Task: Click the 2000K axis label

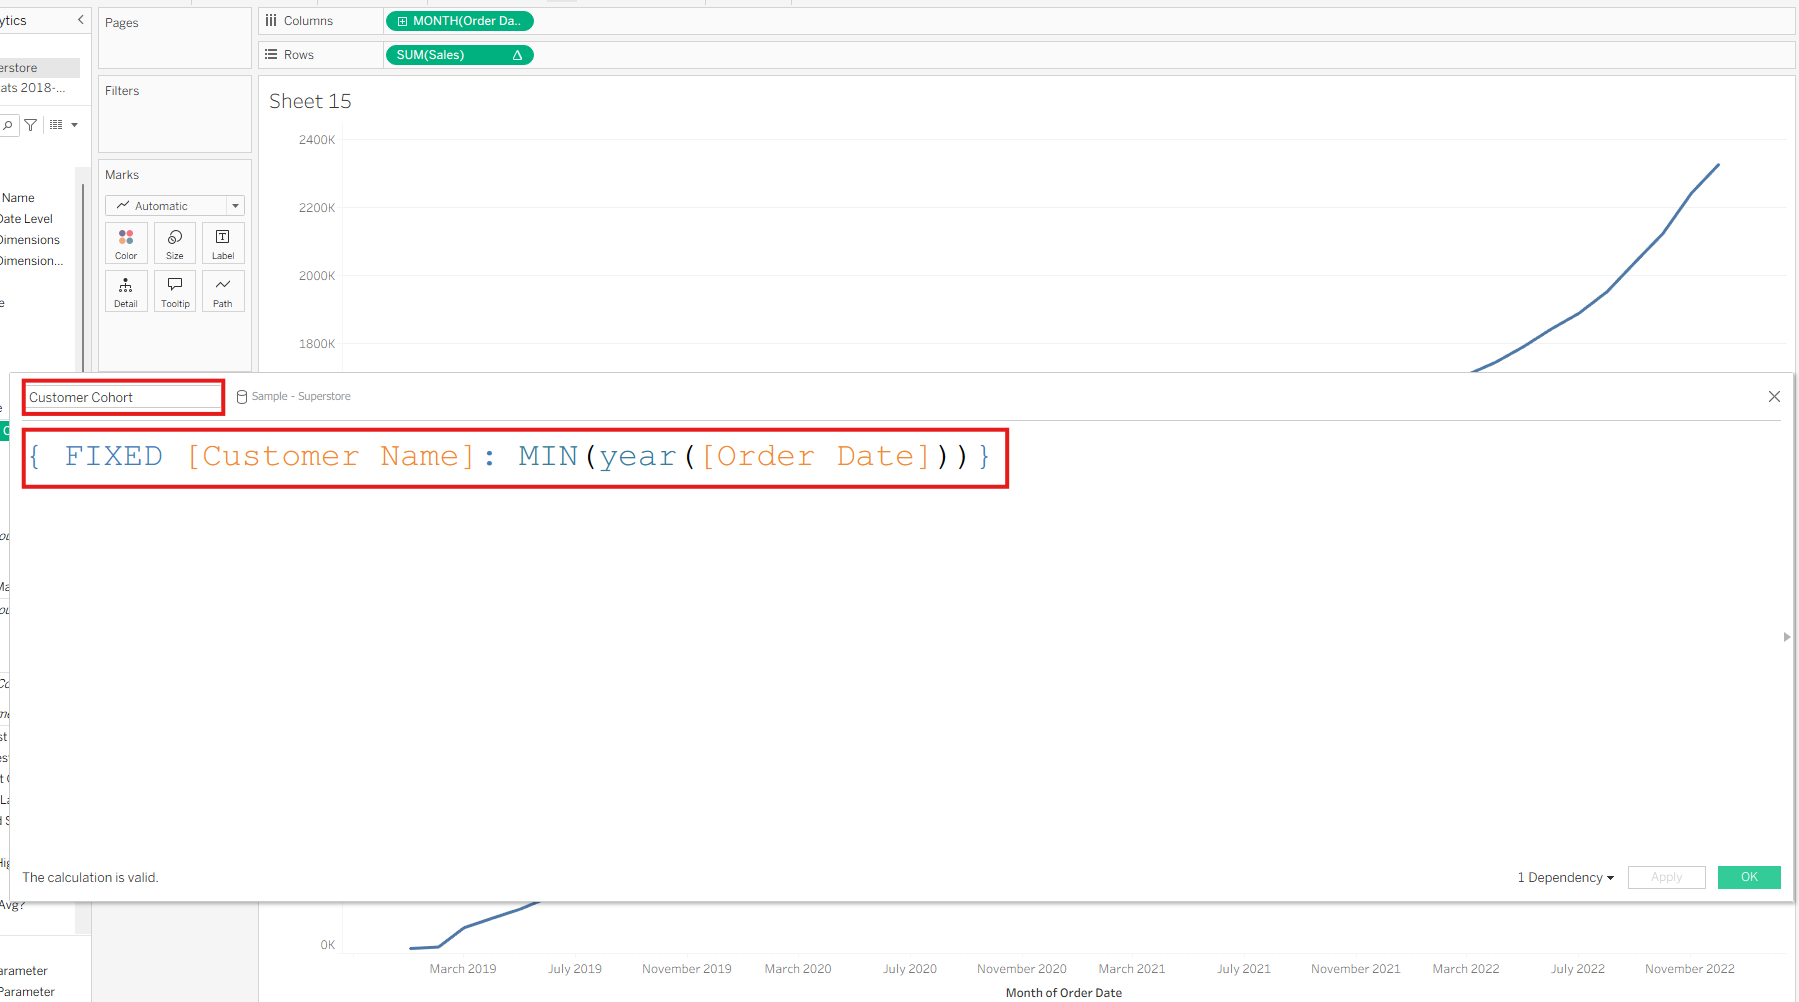Action: (x=317, y=276)
